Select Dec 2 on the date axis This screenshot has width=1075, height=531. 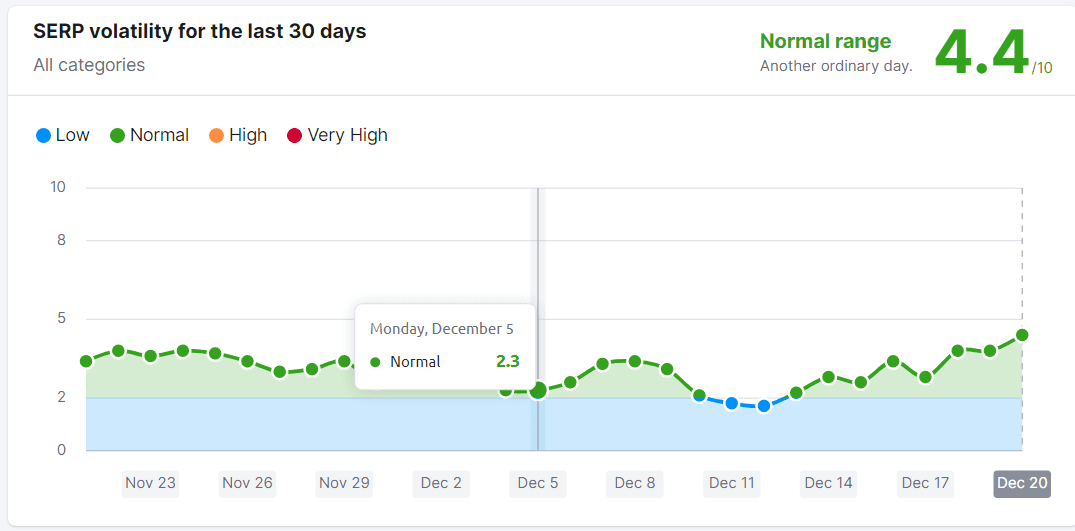pos(441,483)
